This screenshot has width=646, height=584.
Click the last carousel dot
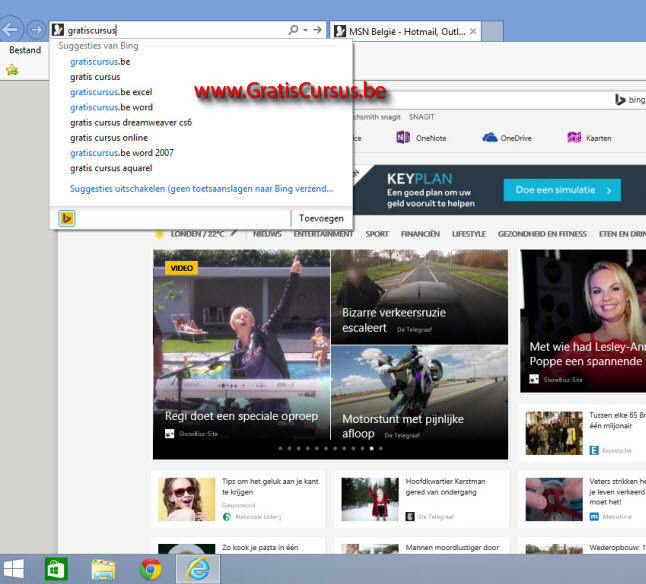(381, 449)
